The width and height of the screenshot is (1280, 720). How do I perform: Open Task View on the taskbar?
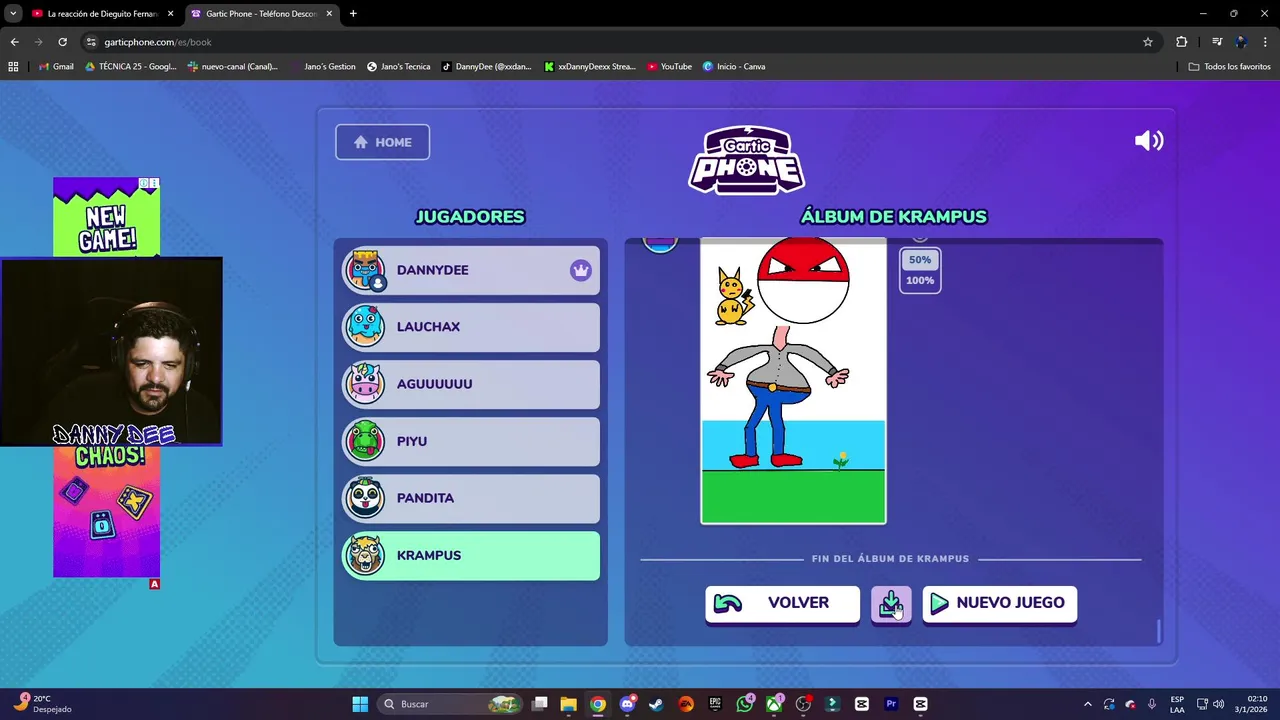[540, 704]
